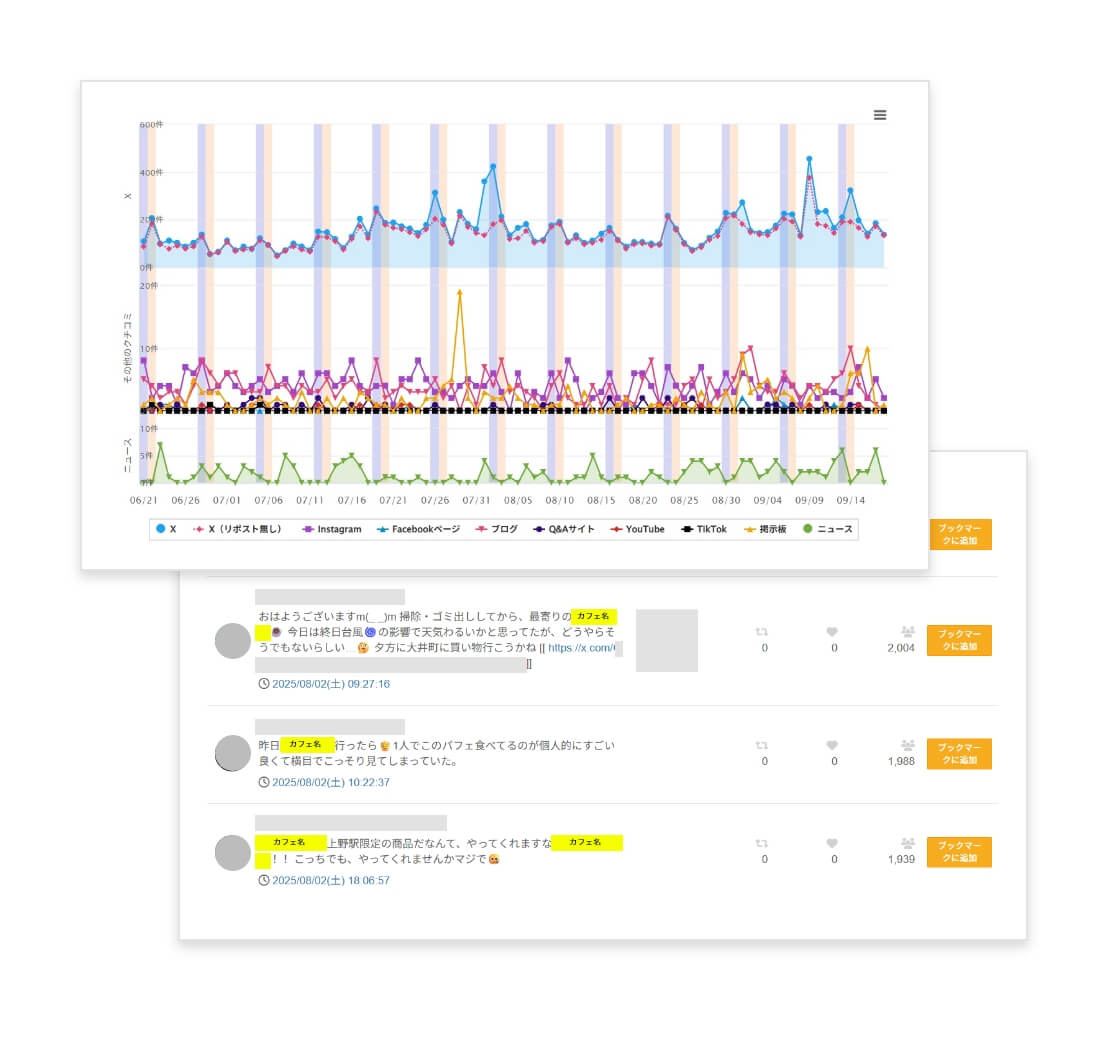Open the 2025/08/02(土) 10:22:37 timestamp link
Viewport: 1108px width, 1040px height.
[330, 782]
